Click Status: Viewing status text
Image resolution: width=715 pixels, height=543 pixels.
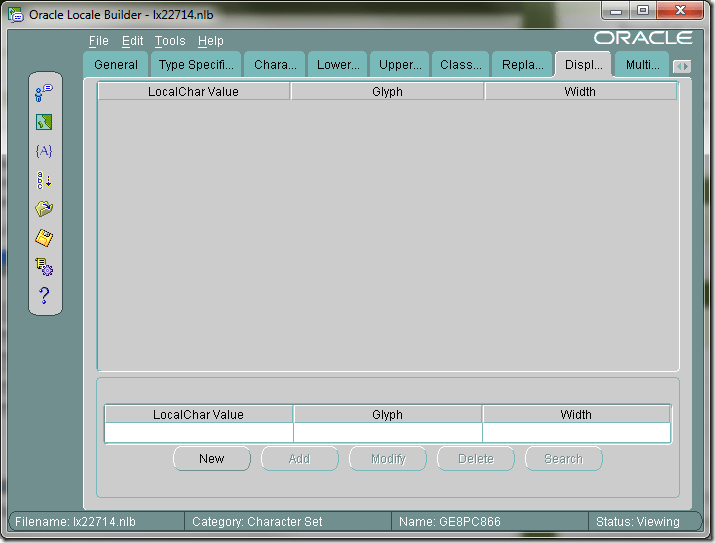tap(637, 522)
